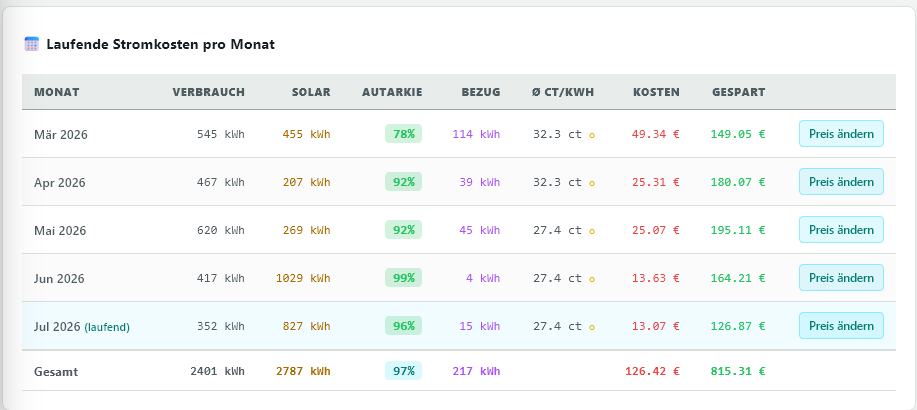Click the 827 kWh solar value

click(306, 326)
